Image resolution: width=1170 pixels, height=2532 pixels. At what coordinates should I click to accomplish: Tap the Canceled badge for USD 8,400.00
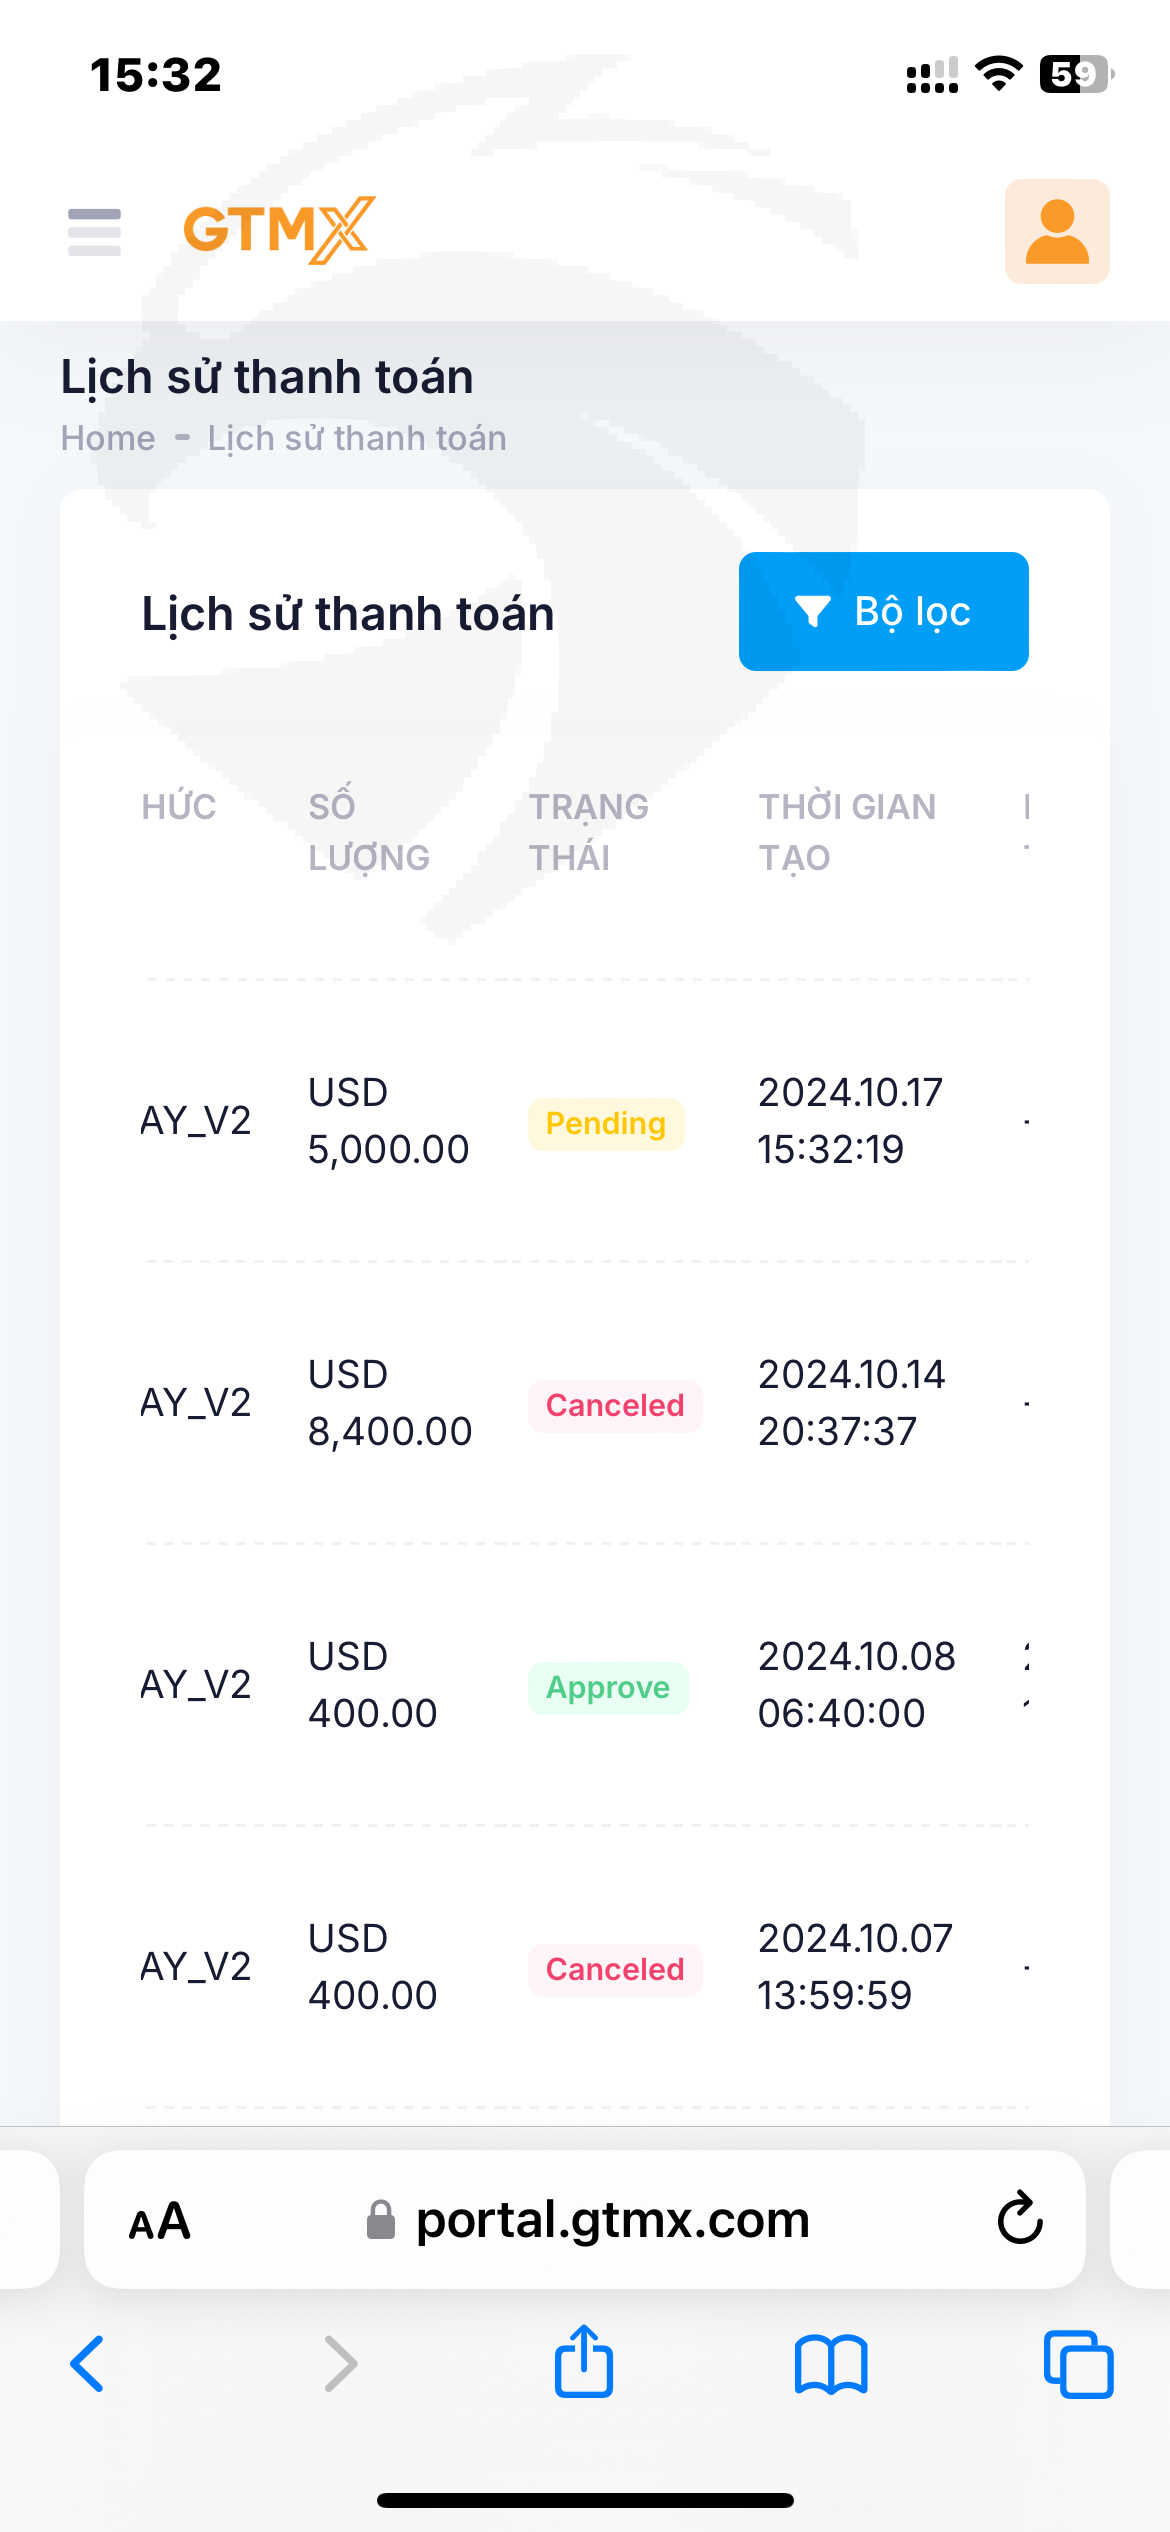614,1406
